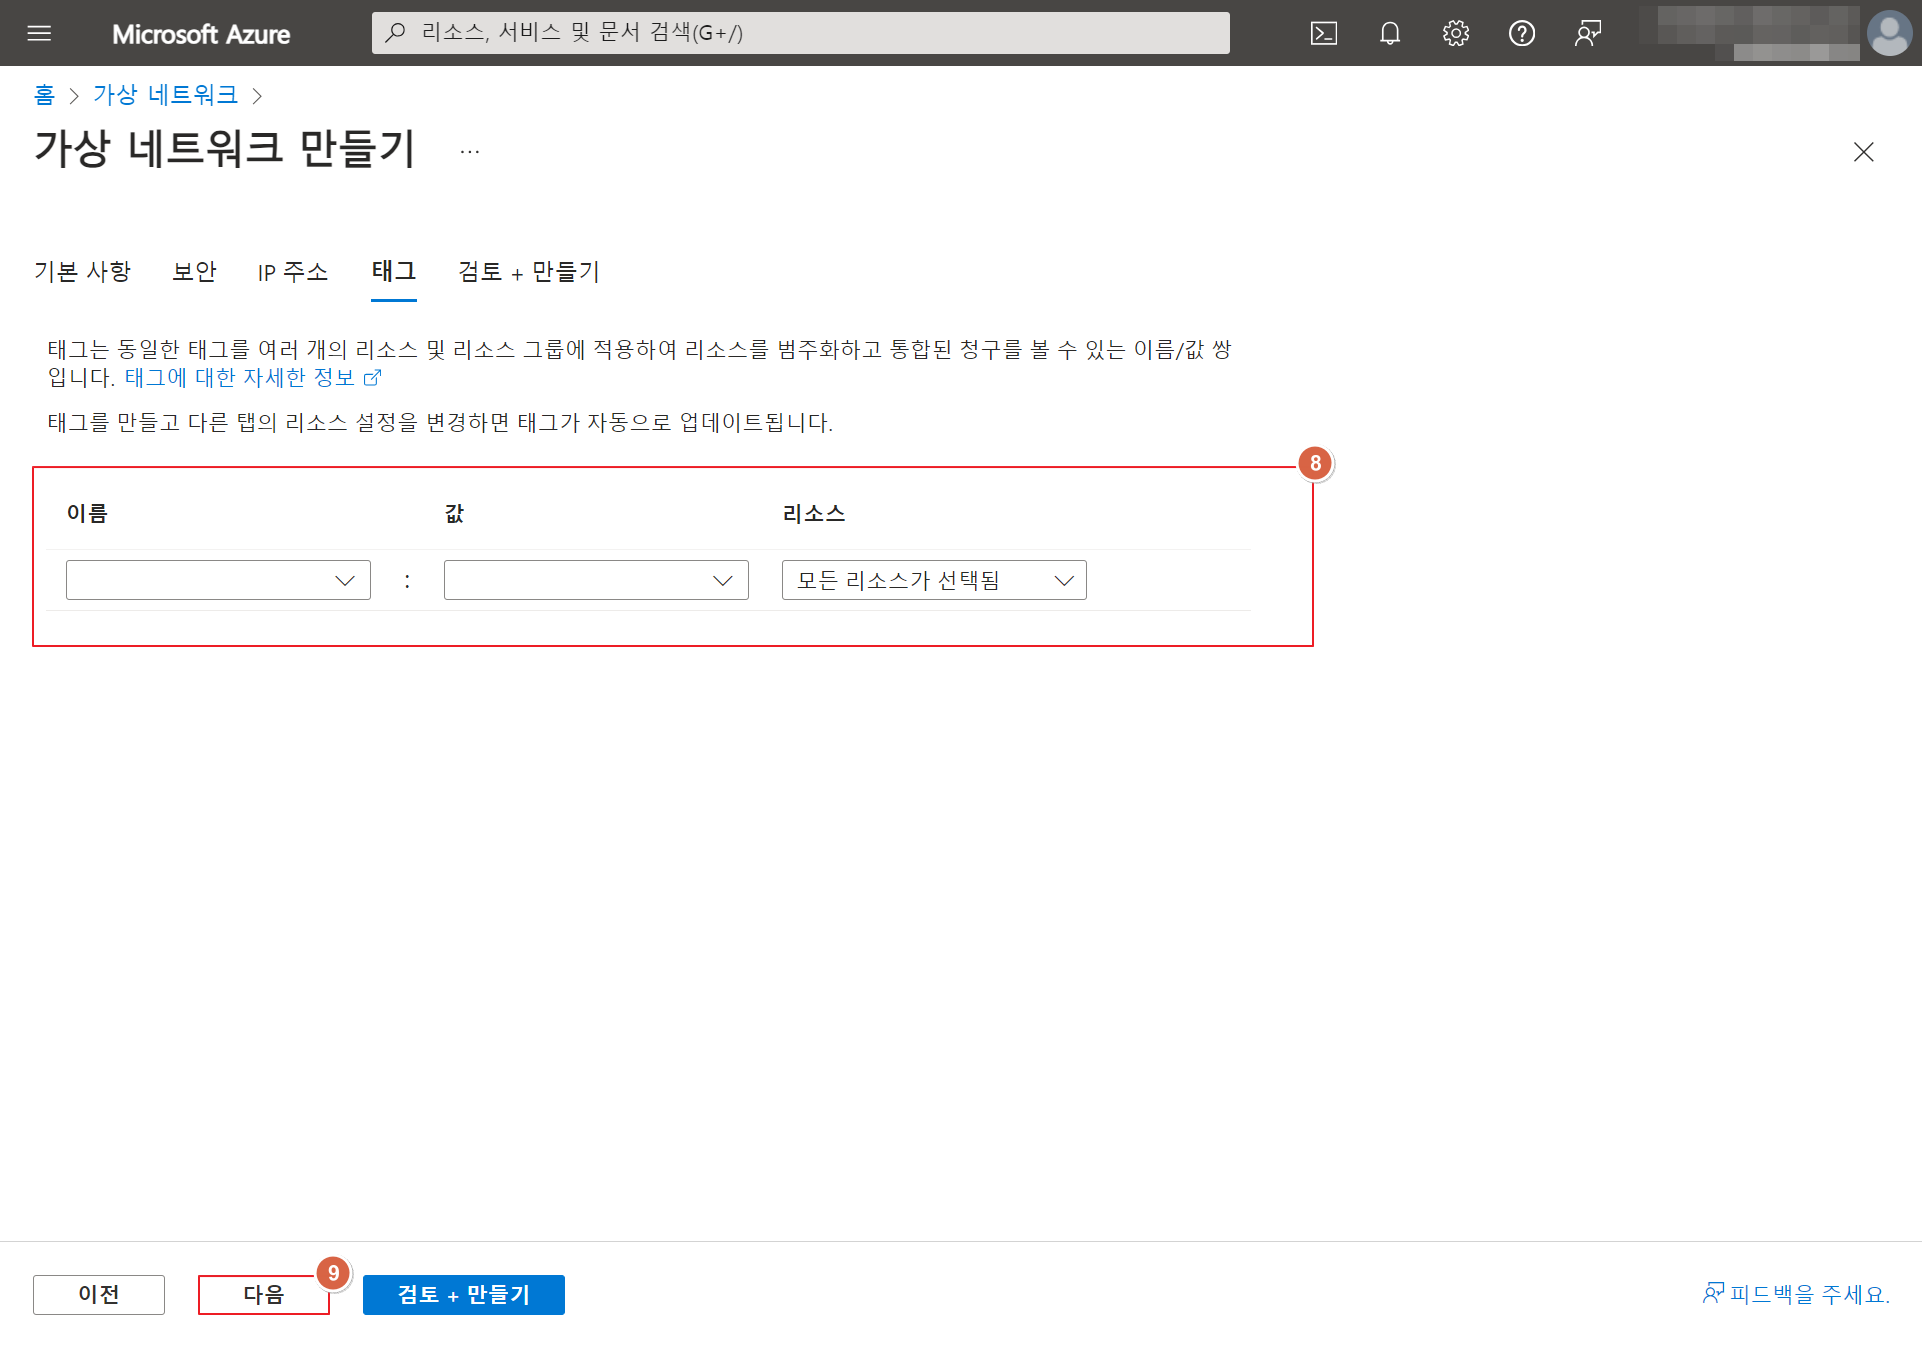Viewport: 1922px width, 1346px height.
Task: Go to the 보안 tab
Action: tap(194, 272)
